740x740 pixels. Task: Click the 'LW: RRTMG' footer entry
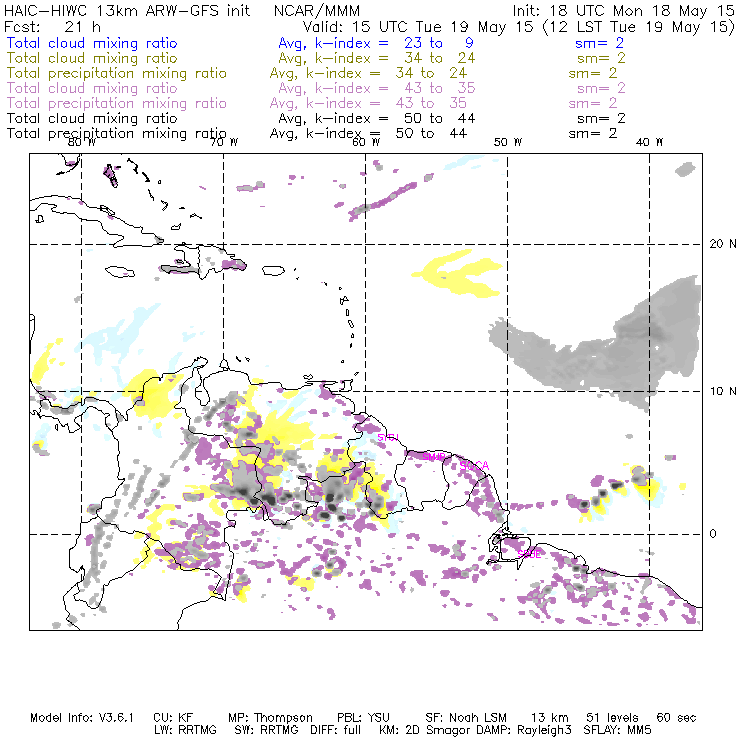(185, 730)
